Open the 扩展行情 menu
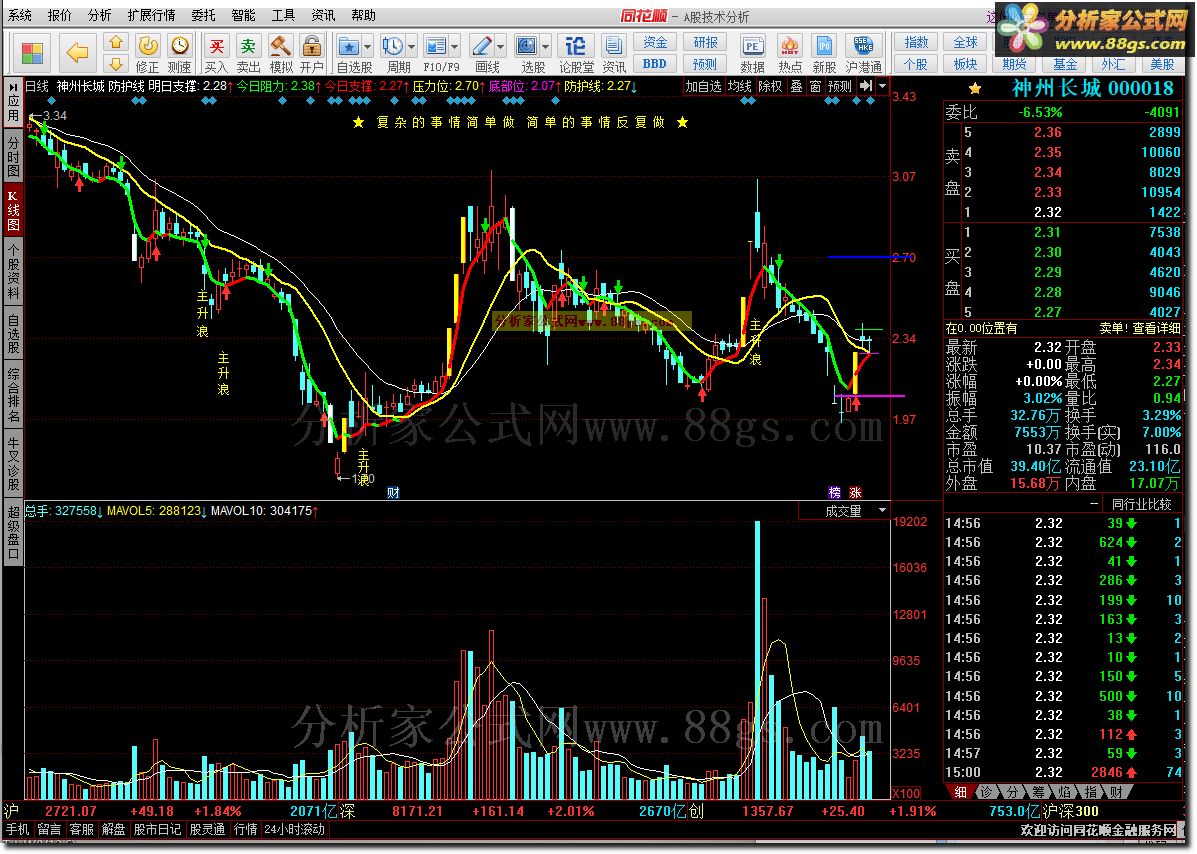 click(151, 15)
